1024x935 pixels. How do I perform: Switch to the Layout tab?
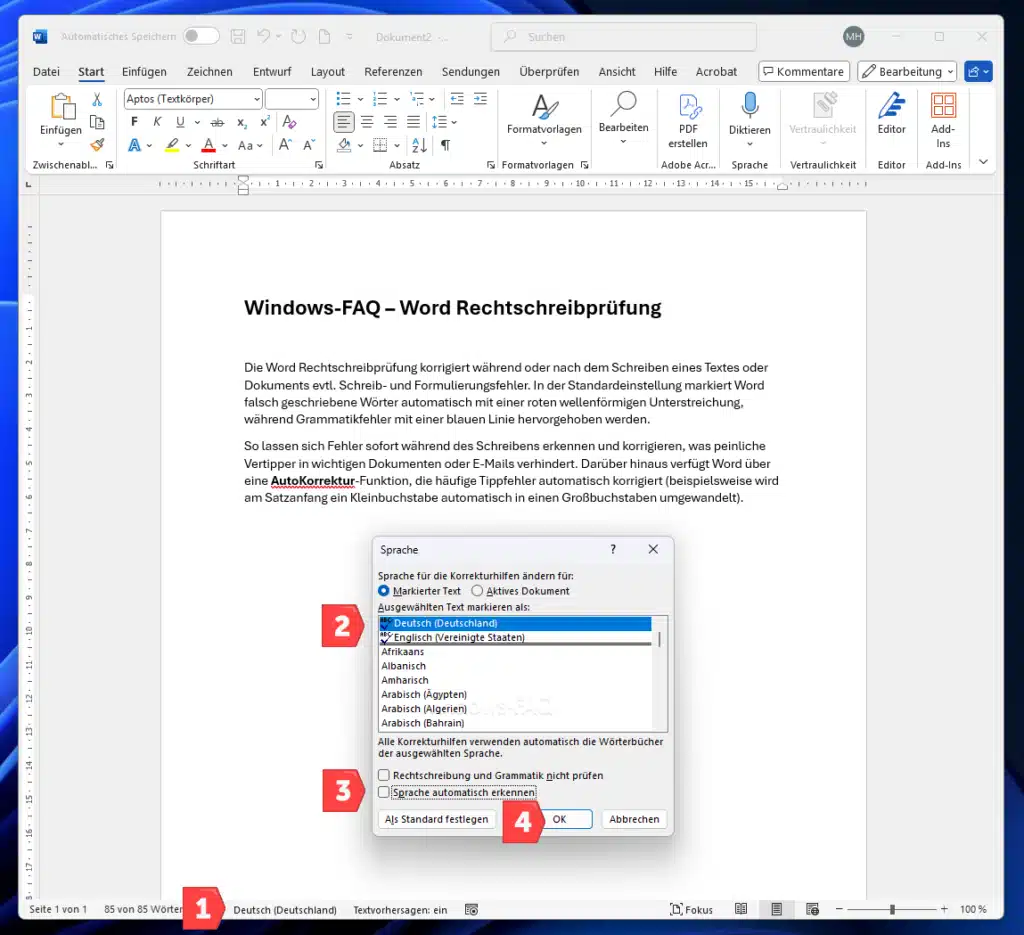[x=328, y=72]
